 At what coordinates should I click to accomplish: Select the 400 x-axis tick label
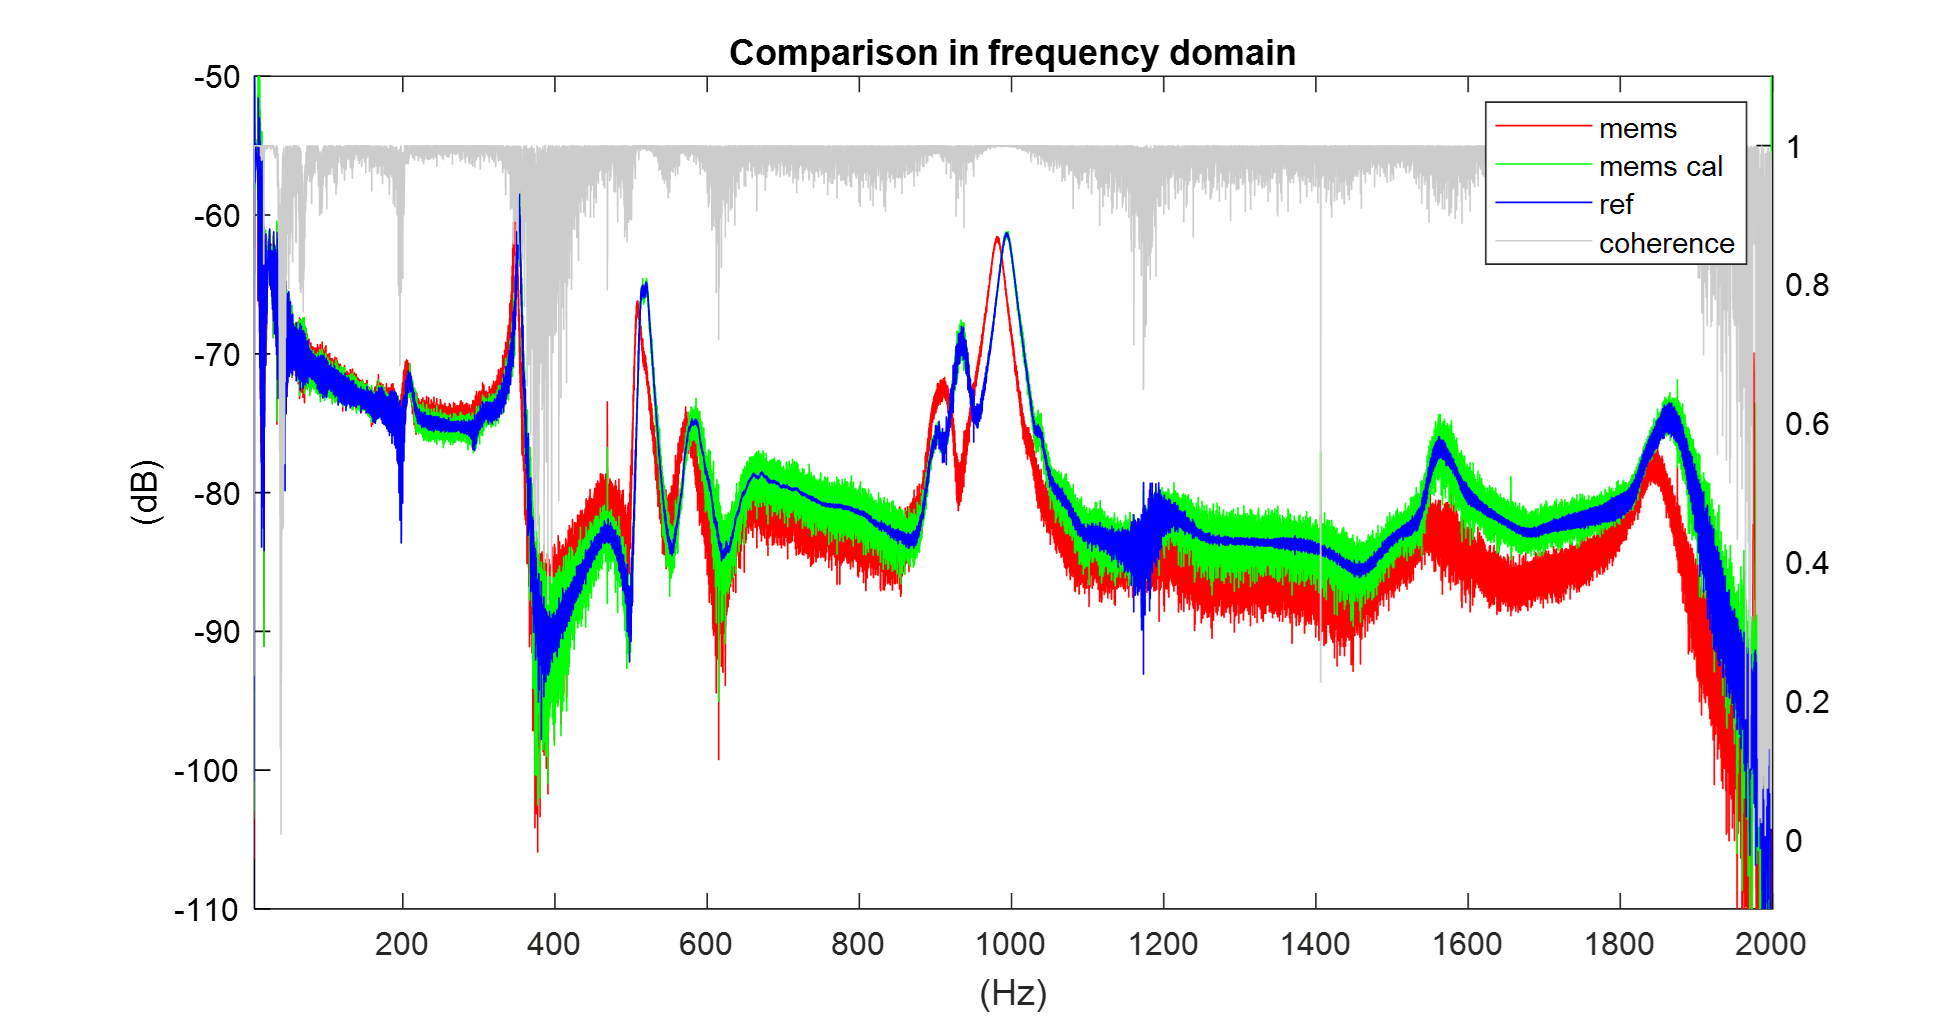point(554,944)
